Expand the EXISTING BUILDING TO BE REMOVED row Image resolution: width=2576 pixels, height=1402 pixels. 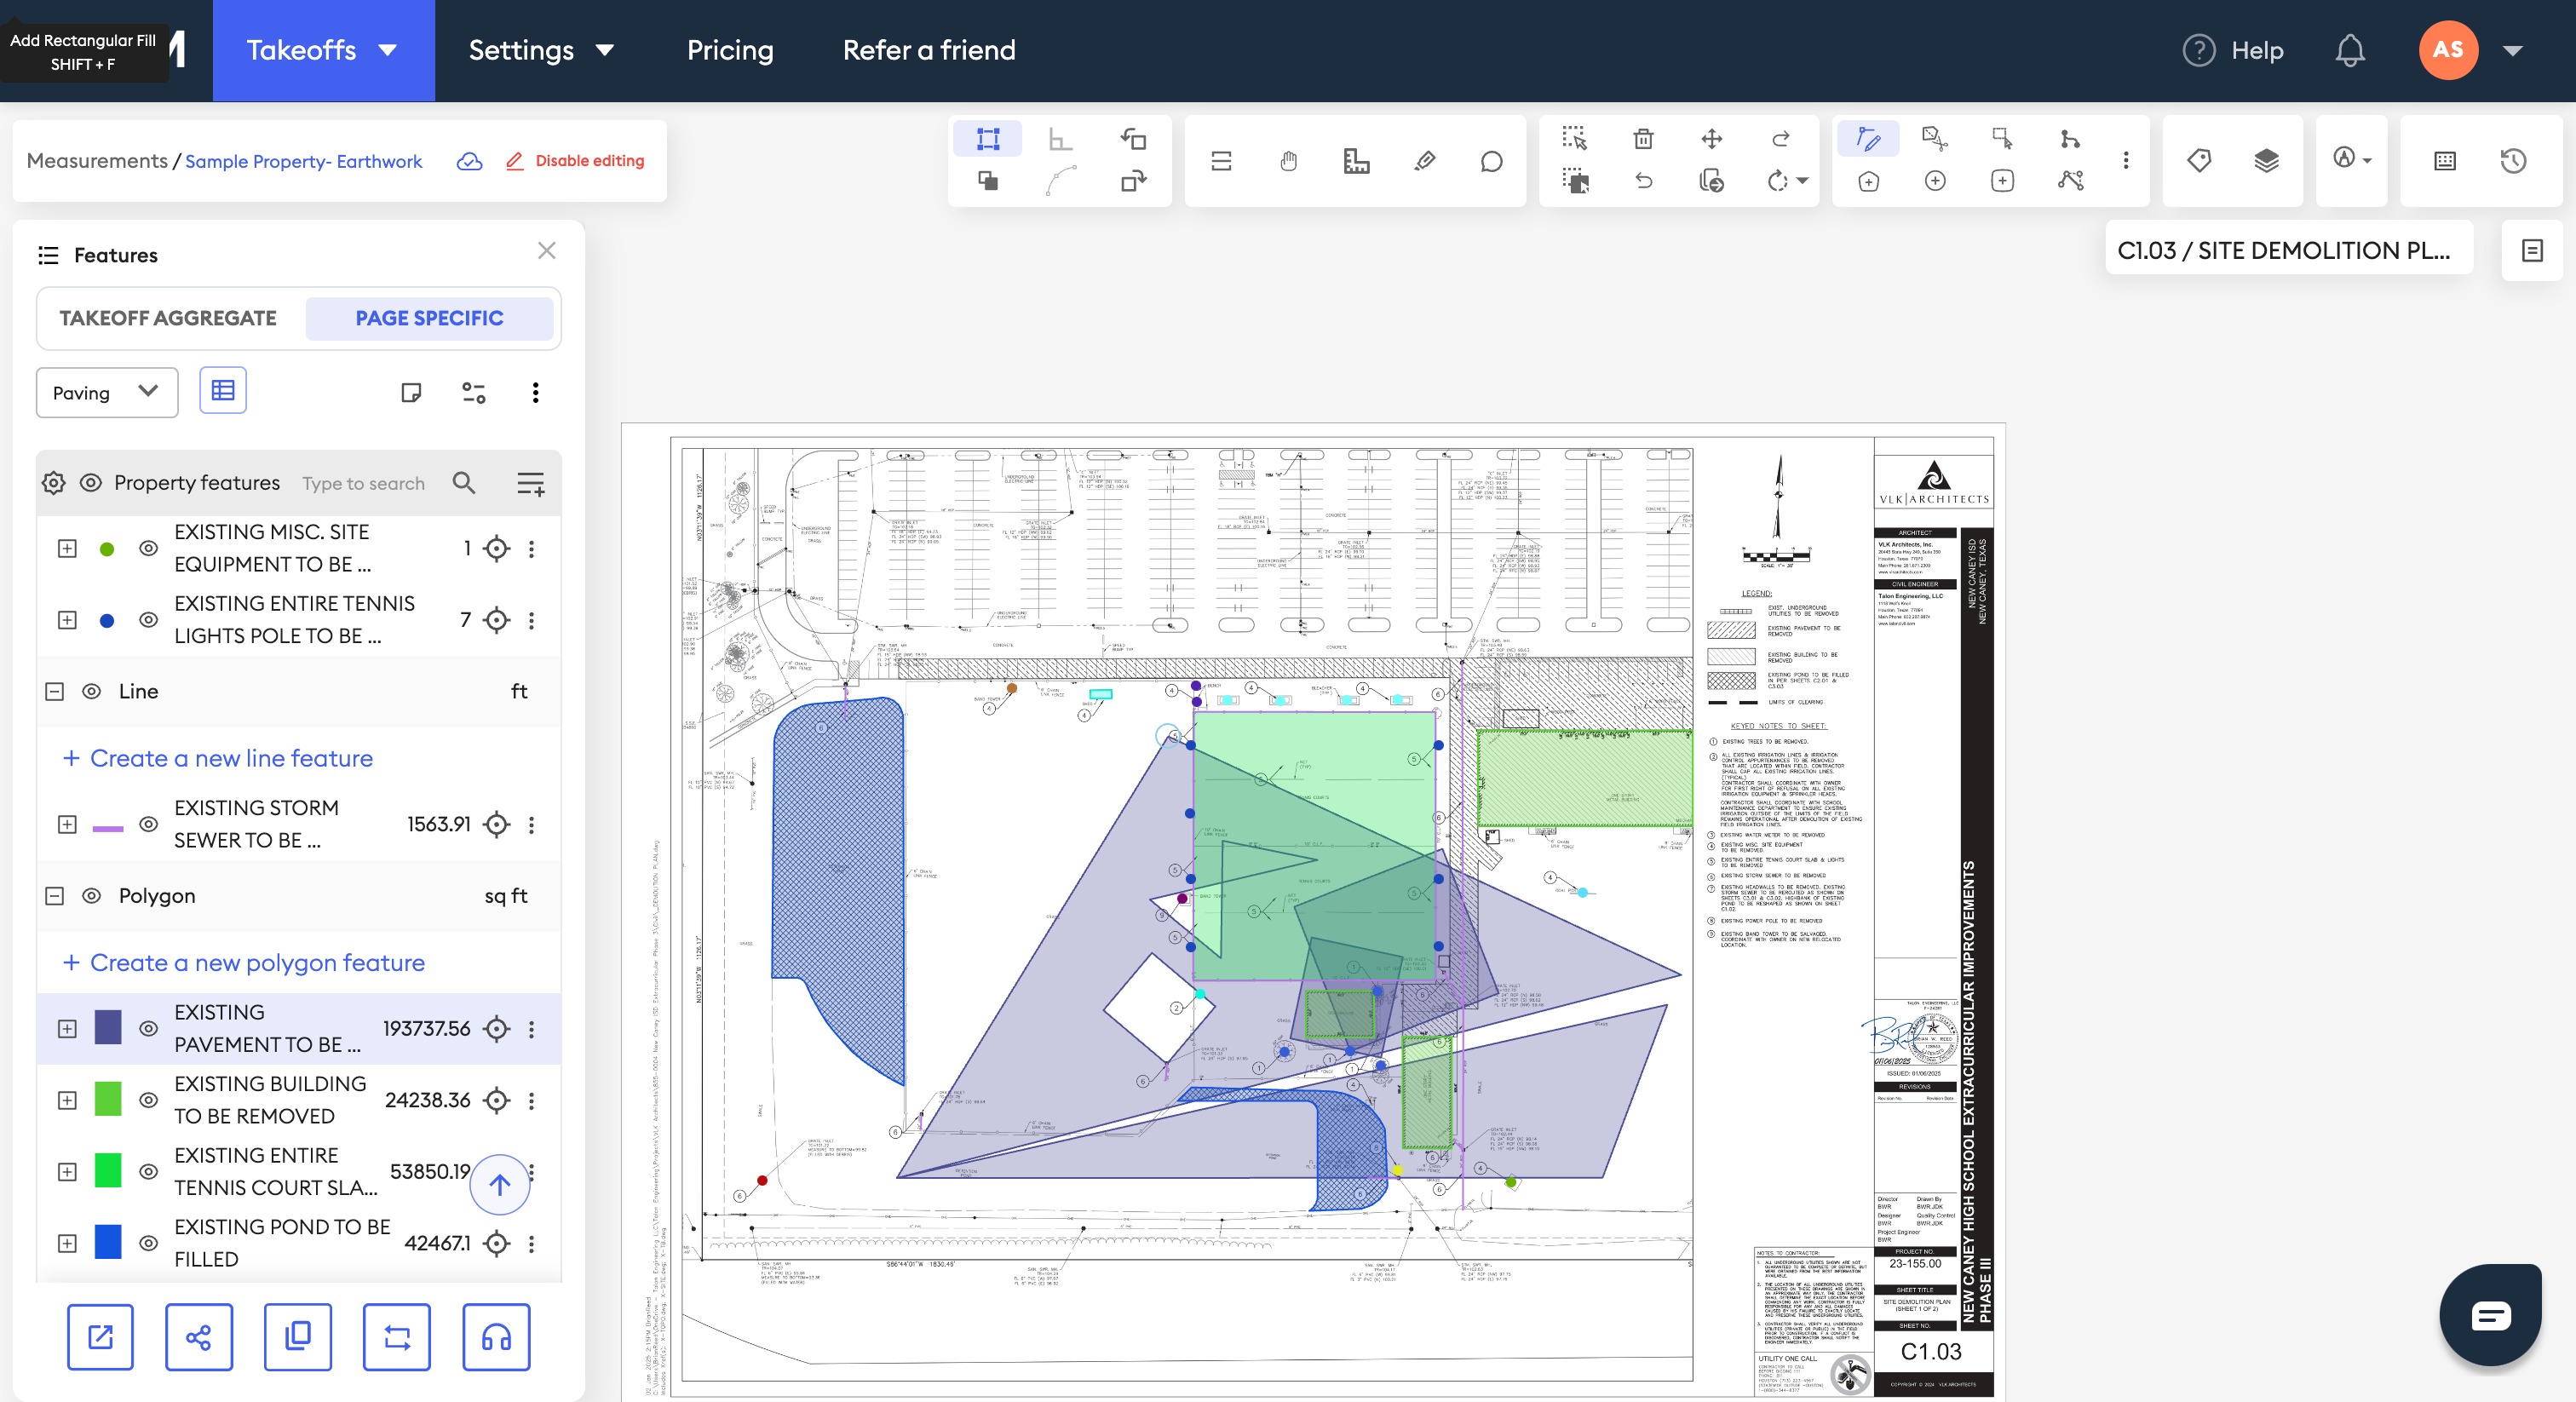tap(67, 1100)
